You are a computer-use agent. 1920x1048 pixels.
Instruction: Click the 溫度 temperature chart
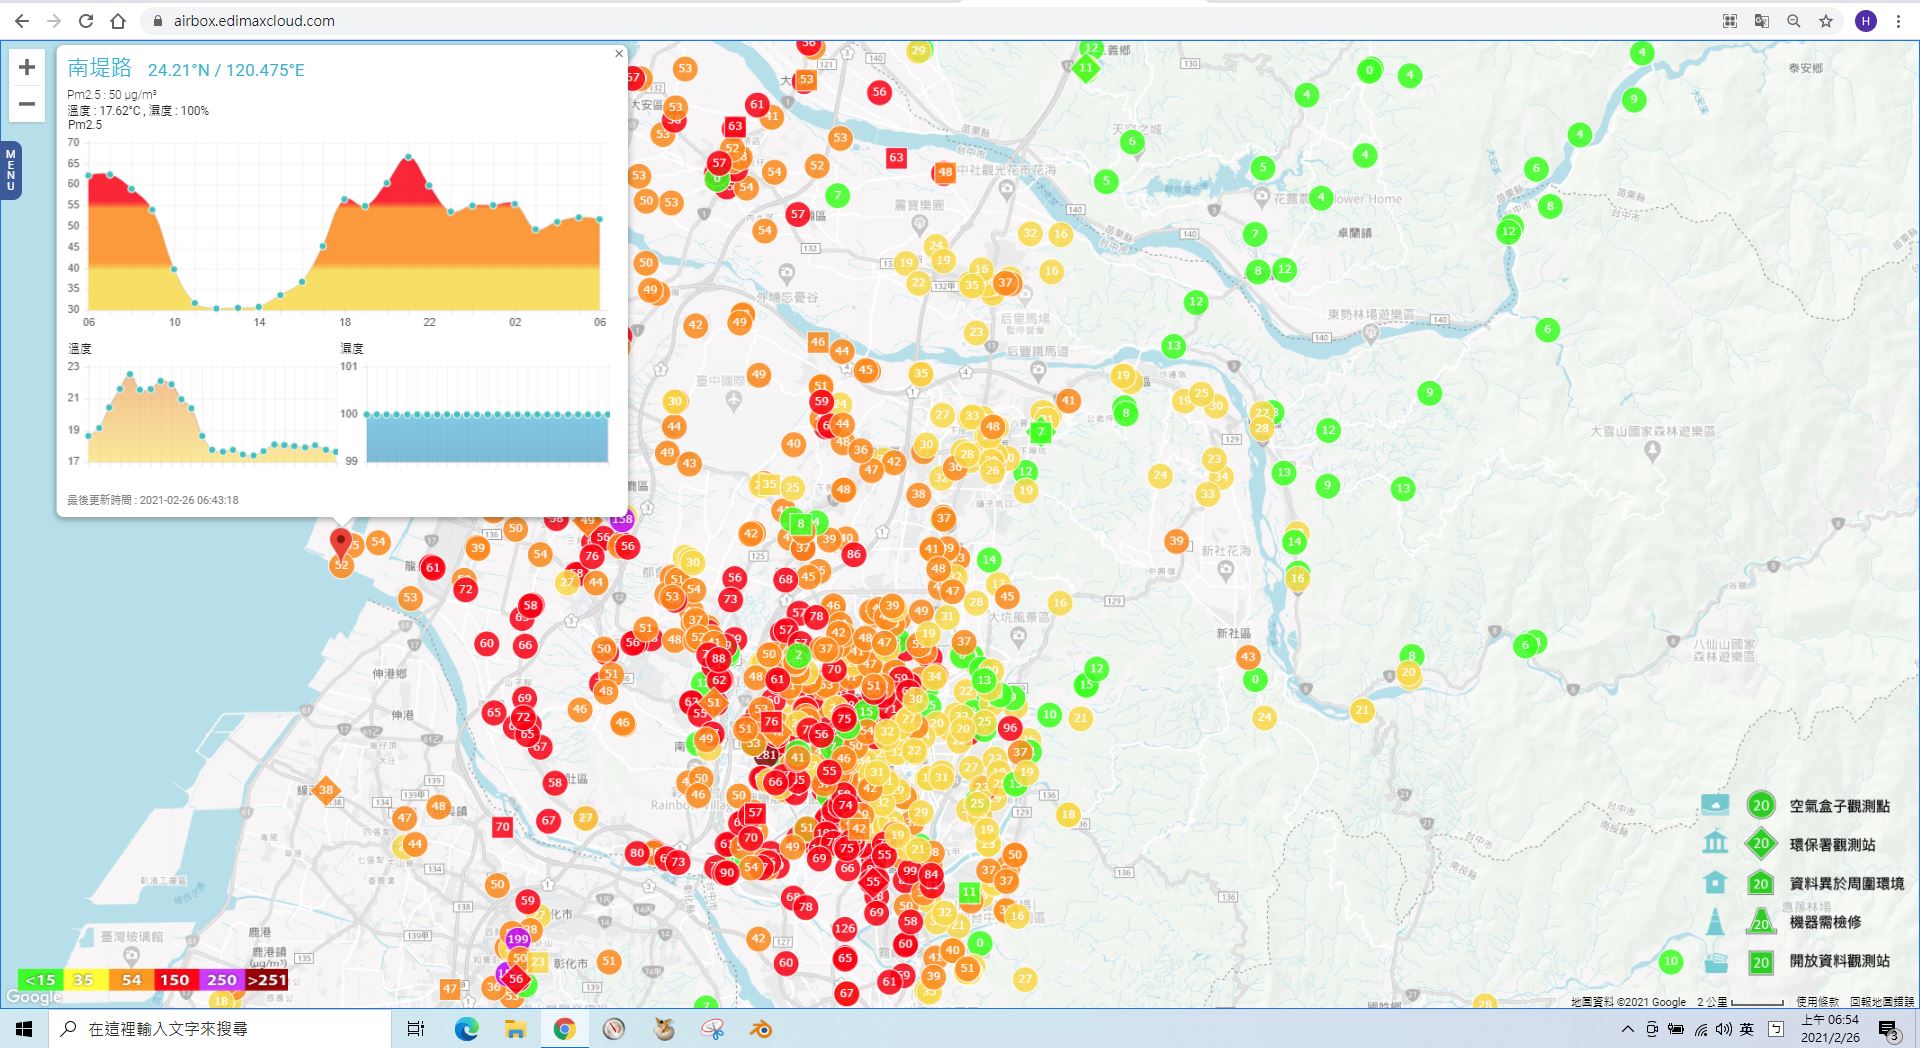pos(213,414)
